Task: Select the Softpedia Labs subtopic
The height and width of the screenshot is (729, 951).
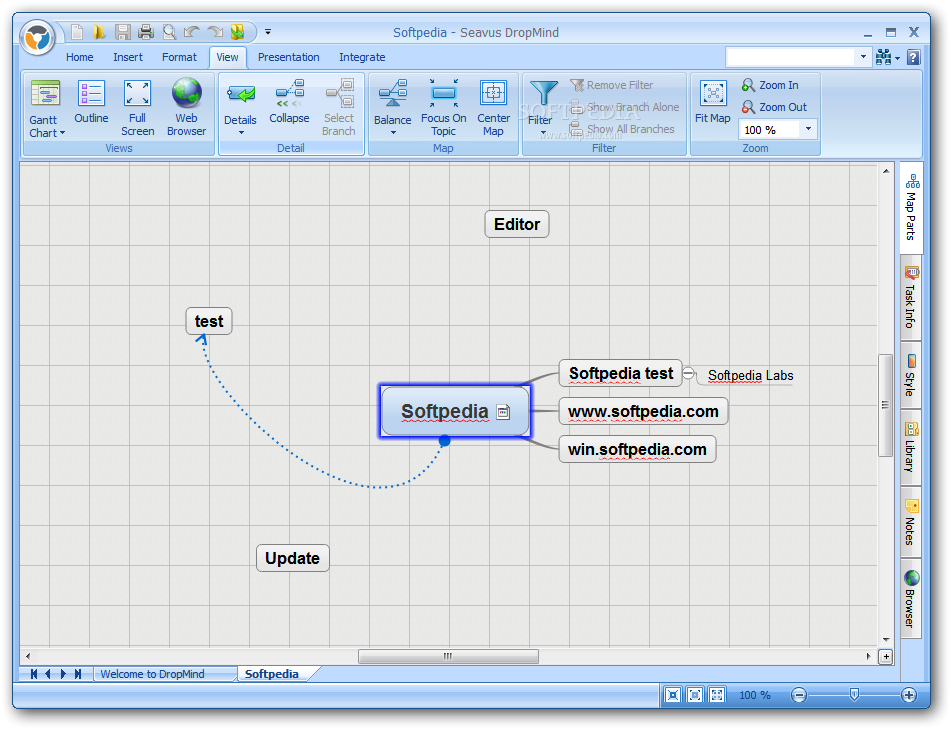Action: pyautogui.click(x=750, y=375)
